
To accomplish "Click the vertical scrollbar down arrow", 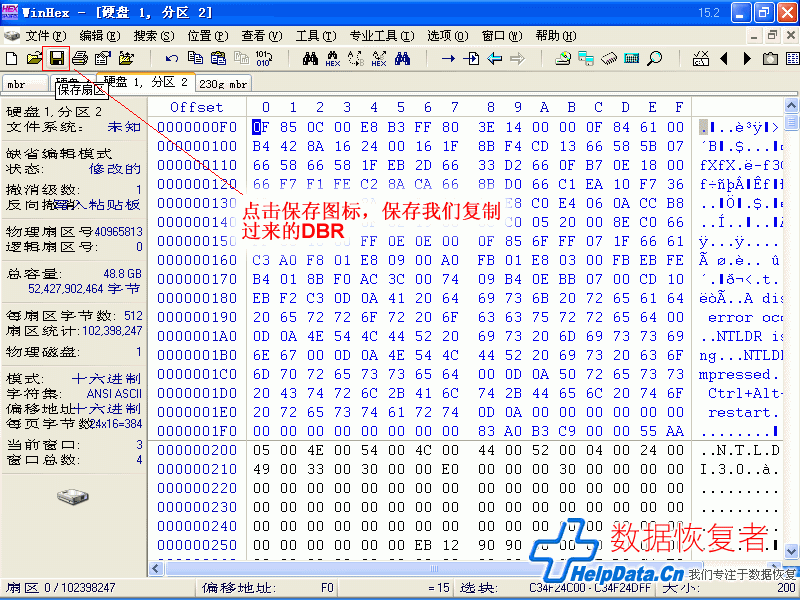I will point(791,552).
